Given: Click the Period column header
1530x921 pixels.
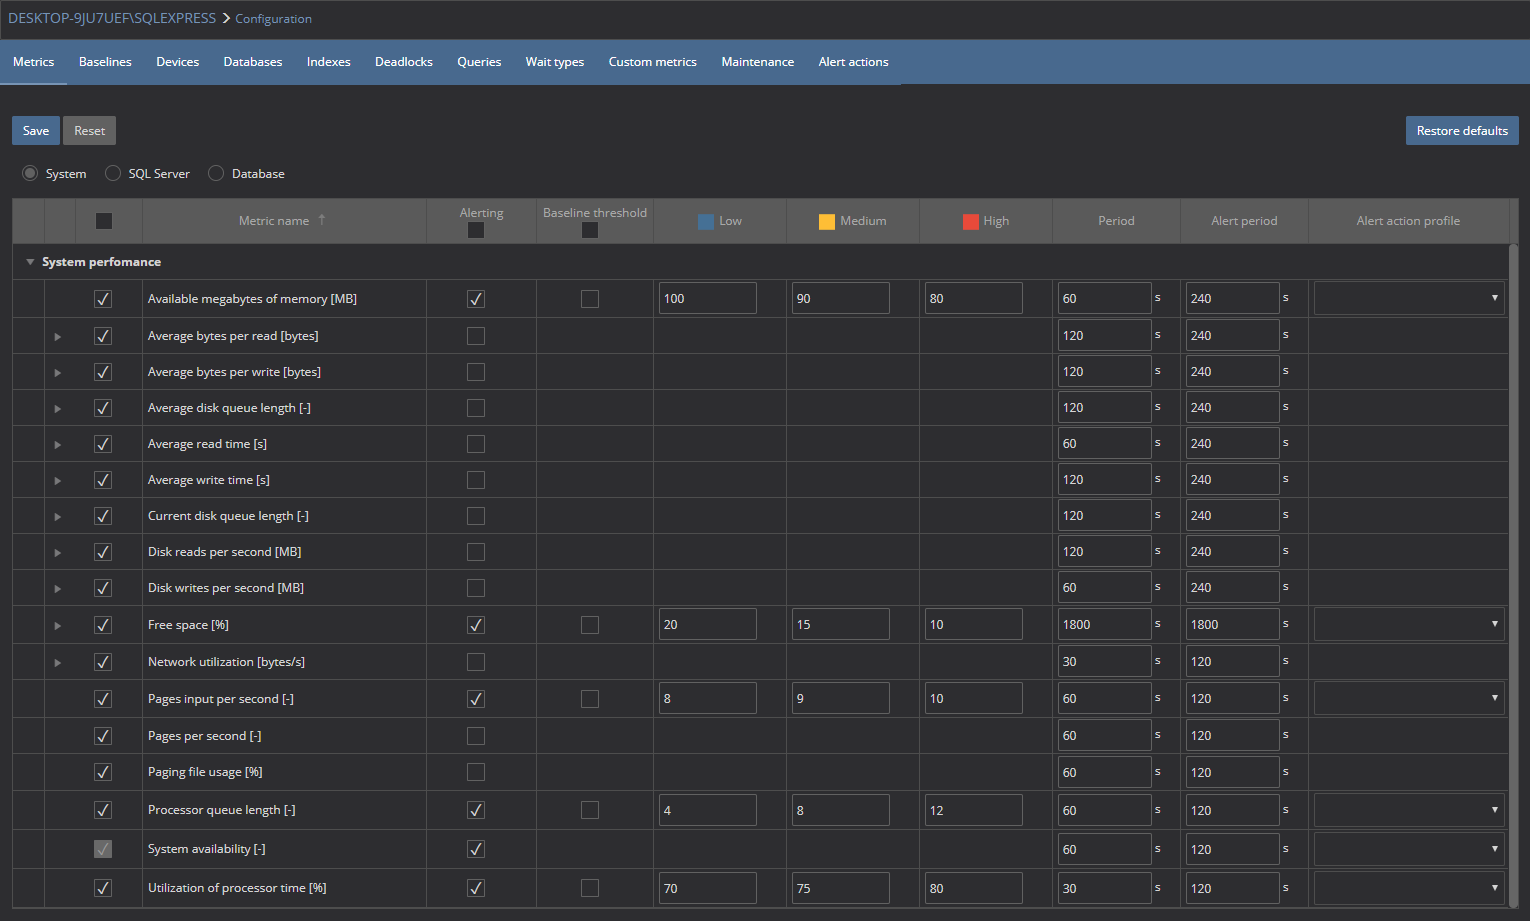Looking at the screenshot, I should click(x=1116, y=221).
